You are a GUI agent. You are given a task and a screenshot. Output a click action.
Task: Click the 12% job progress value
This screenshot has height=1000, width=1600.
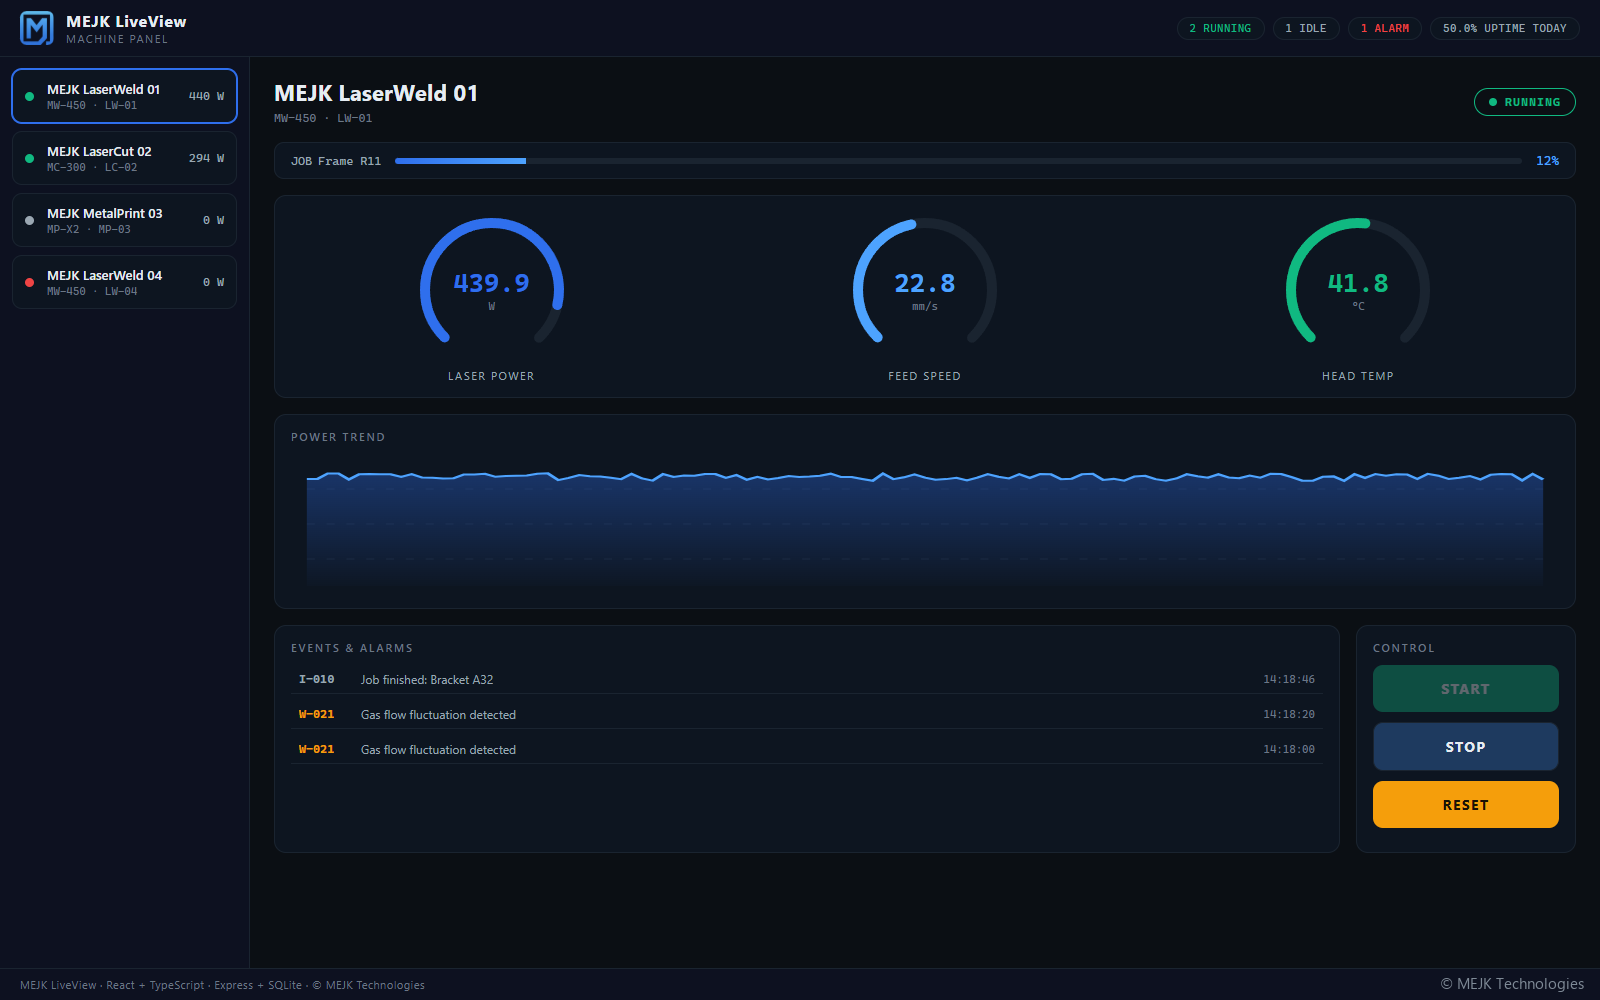(1547, 161)
